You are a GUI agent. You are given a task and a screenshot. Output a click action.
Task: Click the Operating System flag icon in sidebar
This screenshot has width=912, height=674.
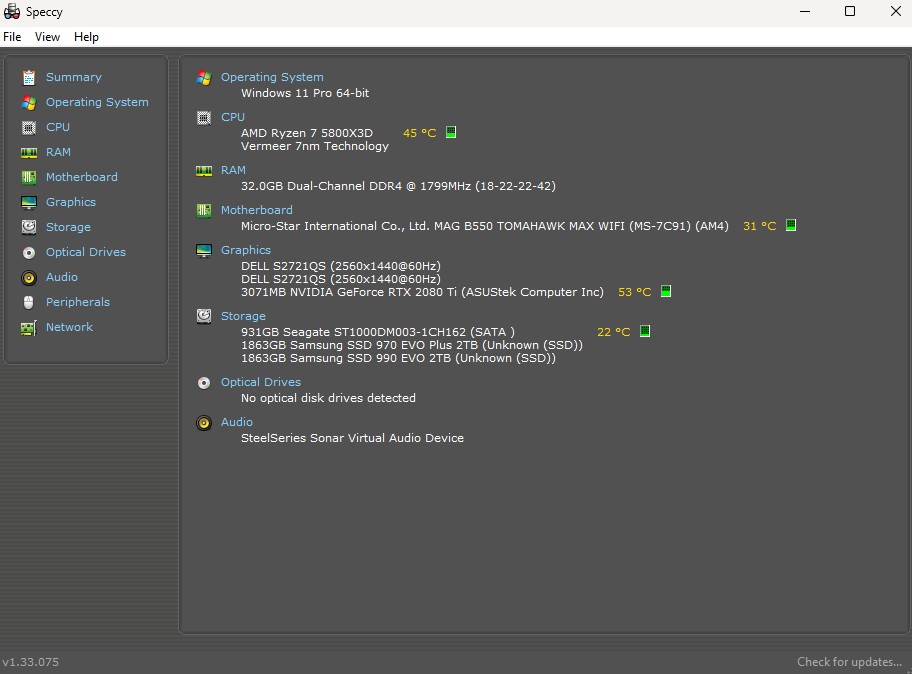[x=29, y=102]
